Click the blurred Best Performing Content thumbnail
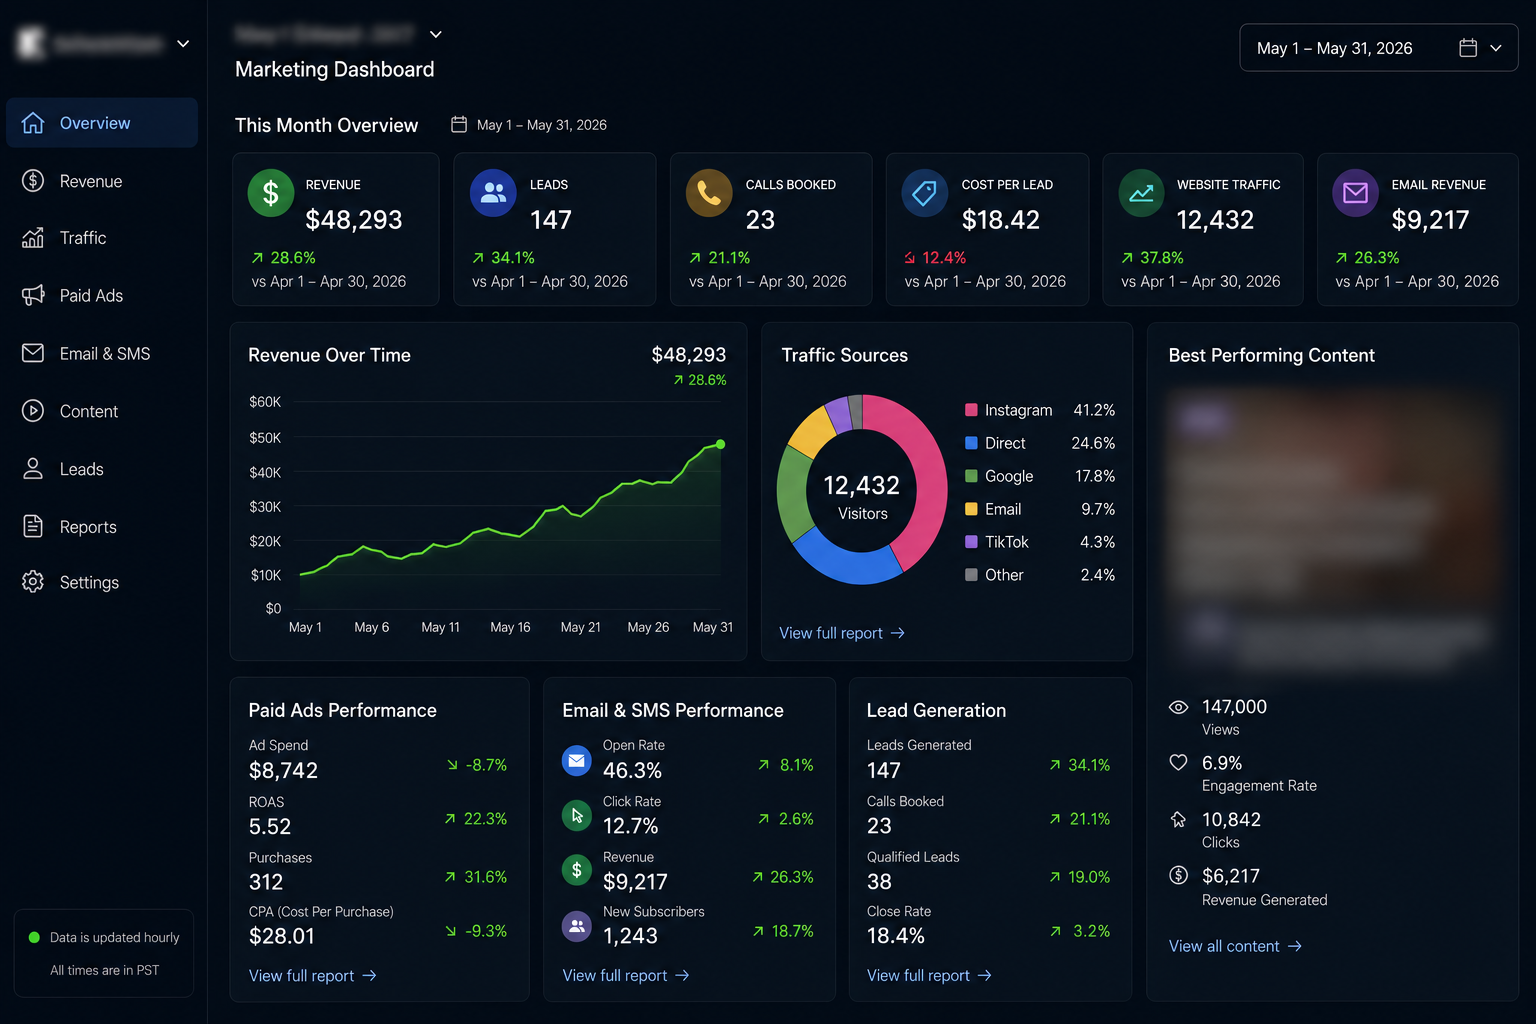The image size is (1536, 1024). 1332,530
